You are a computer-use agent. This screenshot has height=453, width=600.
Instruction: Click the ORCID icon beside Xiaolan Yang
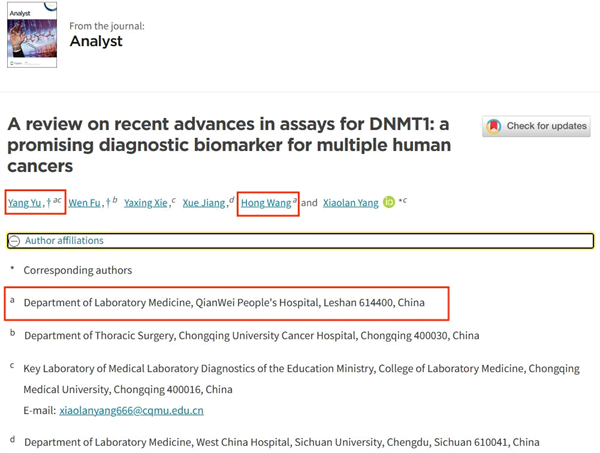click(389, 202)
